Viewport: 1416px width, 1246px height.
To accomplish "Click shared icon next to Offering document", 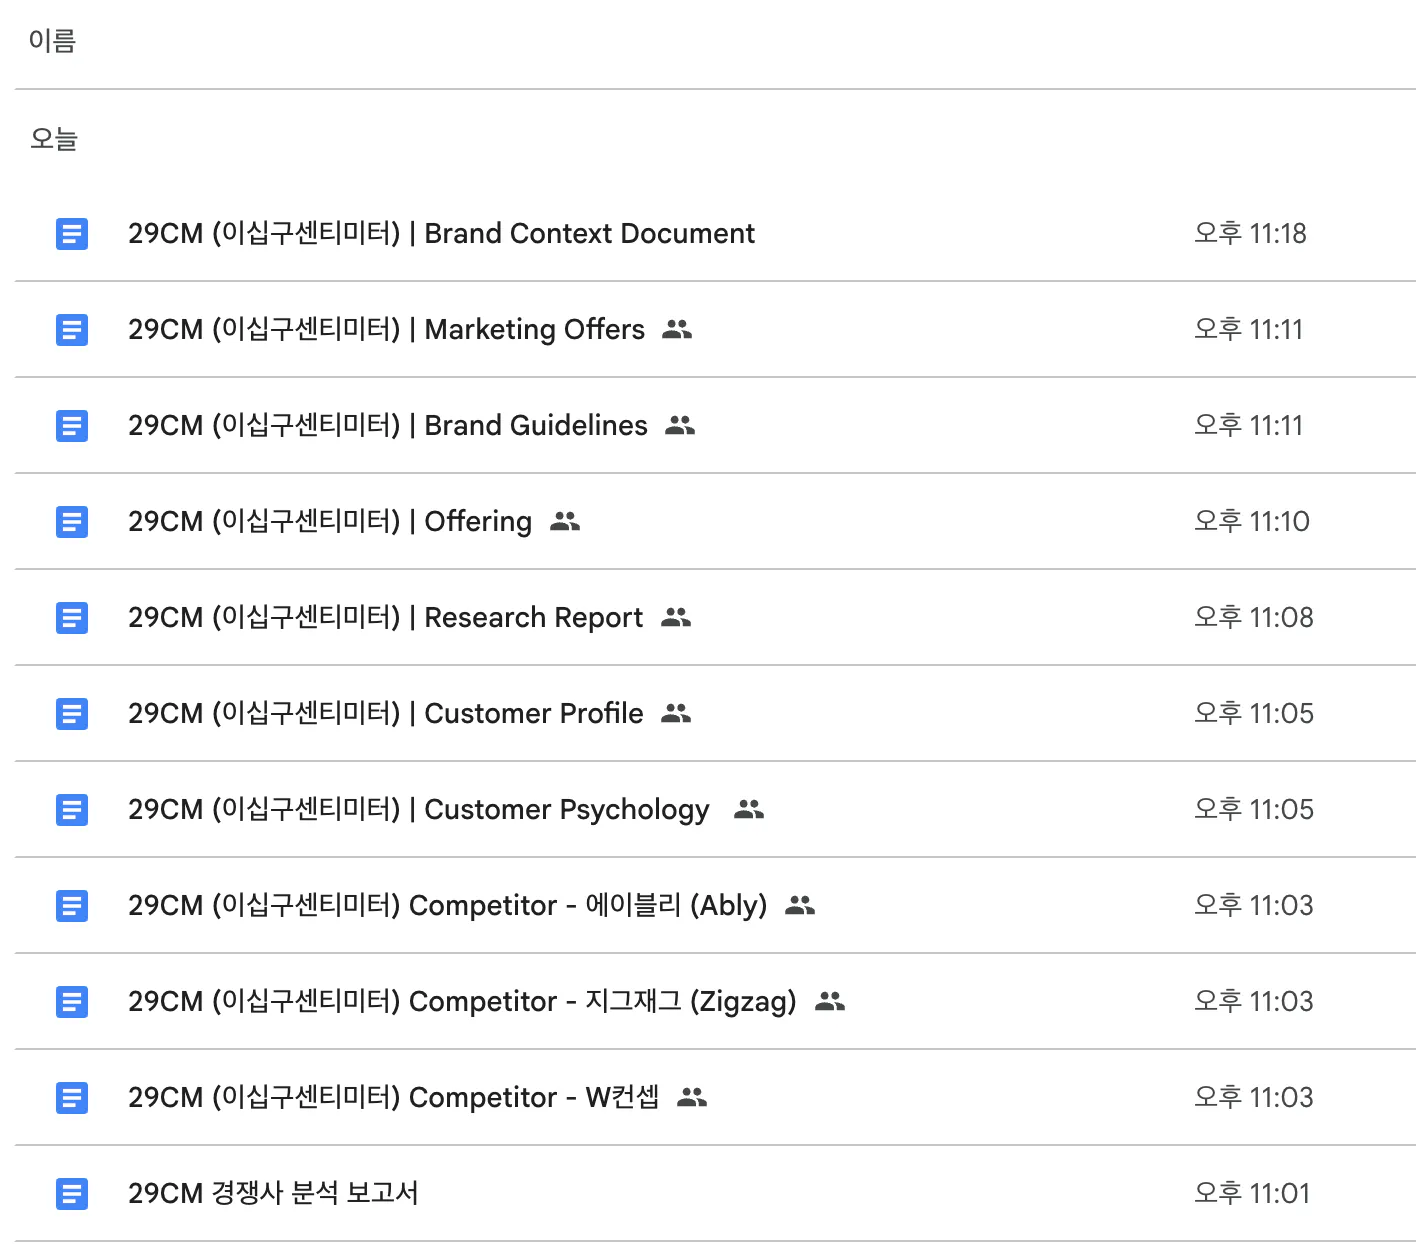I will [x=565, y=522].
